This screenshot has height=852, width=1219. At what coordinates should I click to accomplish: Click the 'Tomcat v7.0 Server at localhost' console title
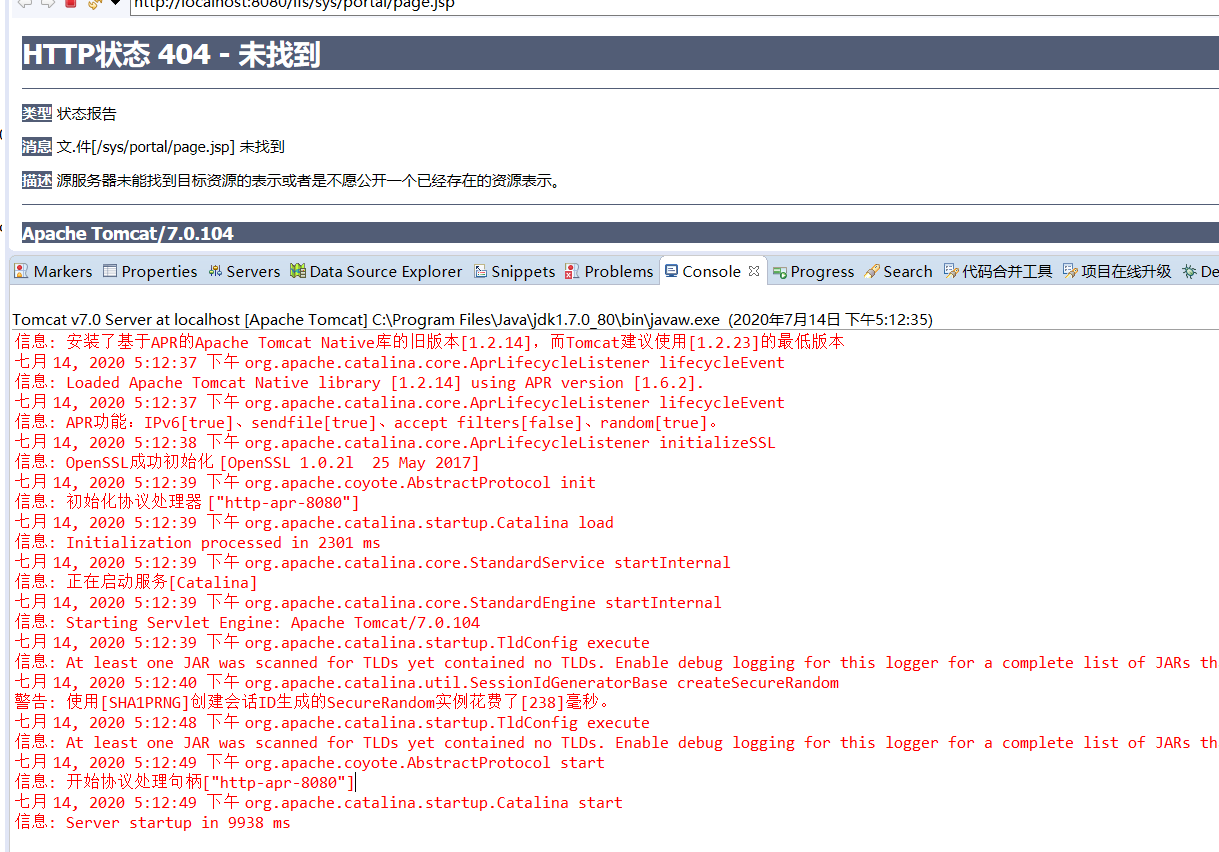coord(472,320)
